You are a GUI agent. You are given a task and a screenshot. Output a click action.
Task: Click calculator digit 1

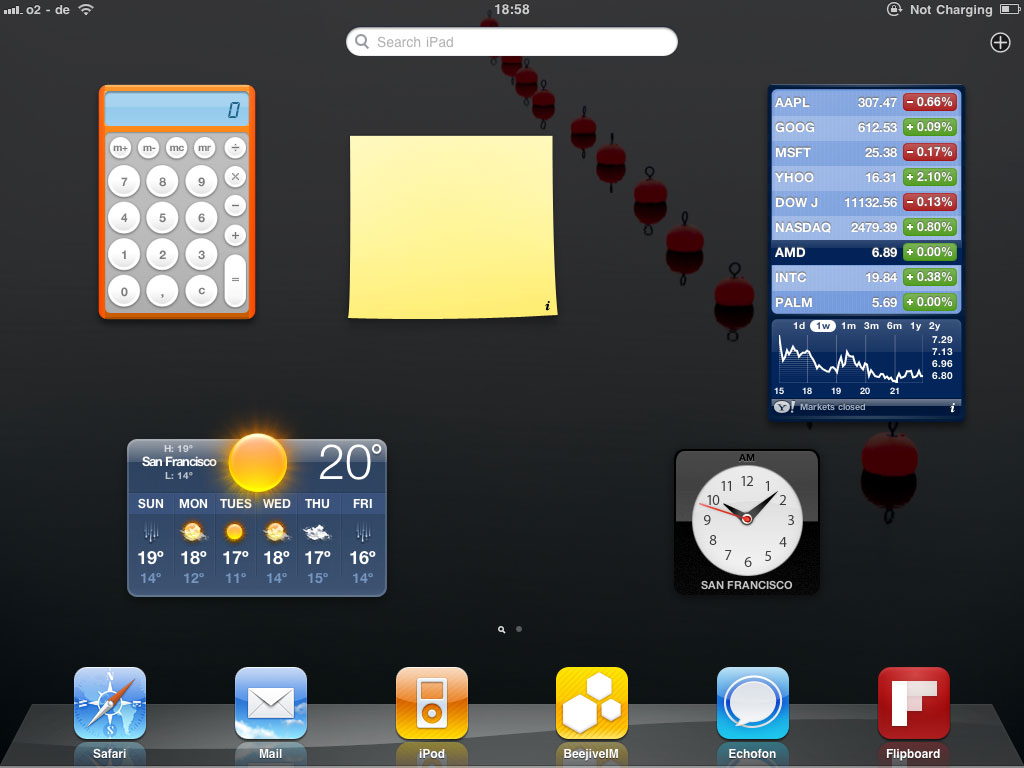124,255
